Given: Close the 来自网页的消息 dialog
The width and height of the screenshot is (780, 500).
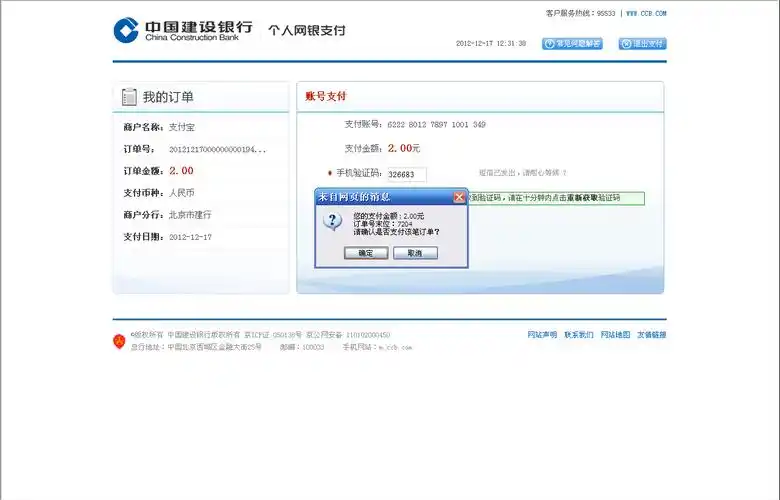Looking at the screenshot, I should coord(459,197).
